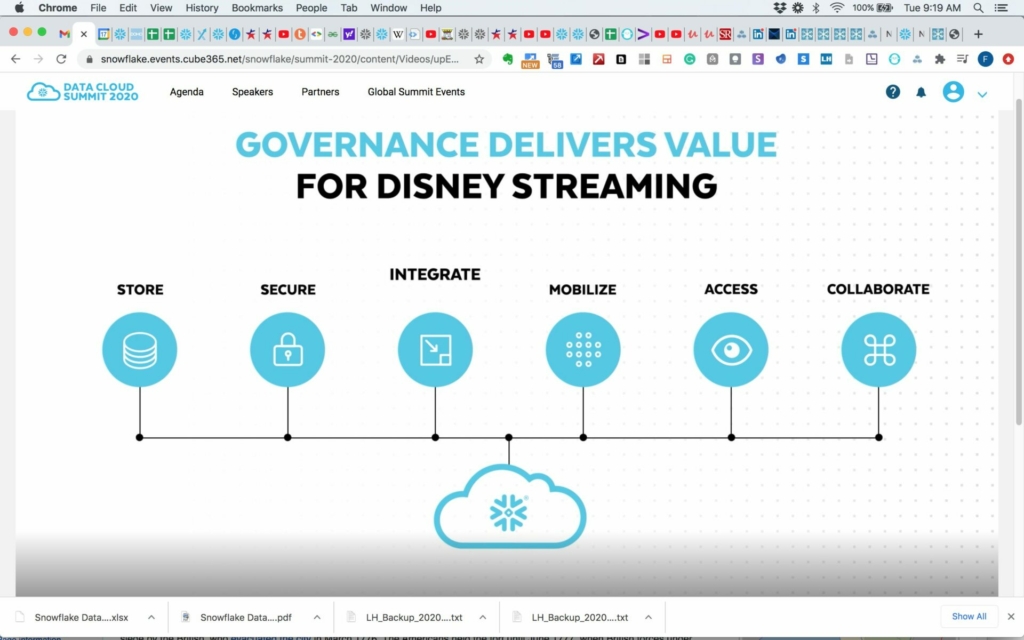The image size is (1024, 640).
Task: Open the Gmail pinned tab
Action: (x=64, y=34)
